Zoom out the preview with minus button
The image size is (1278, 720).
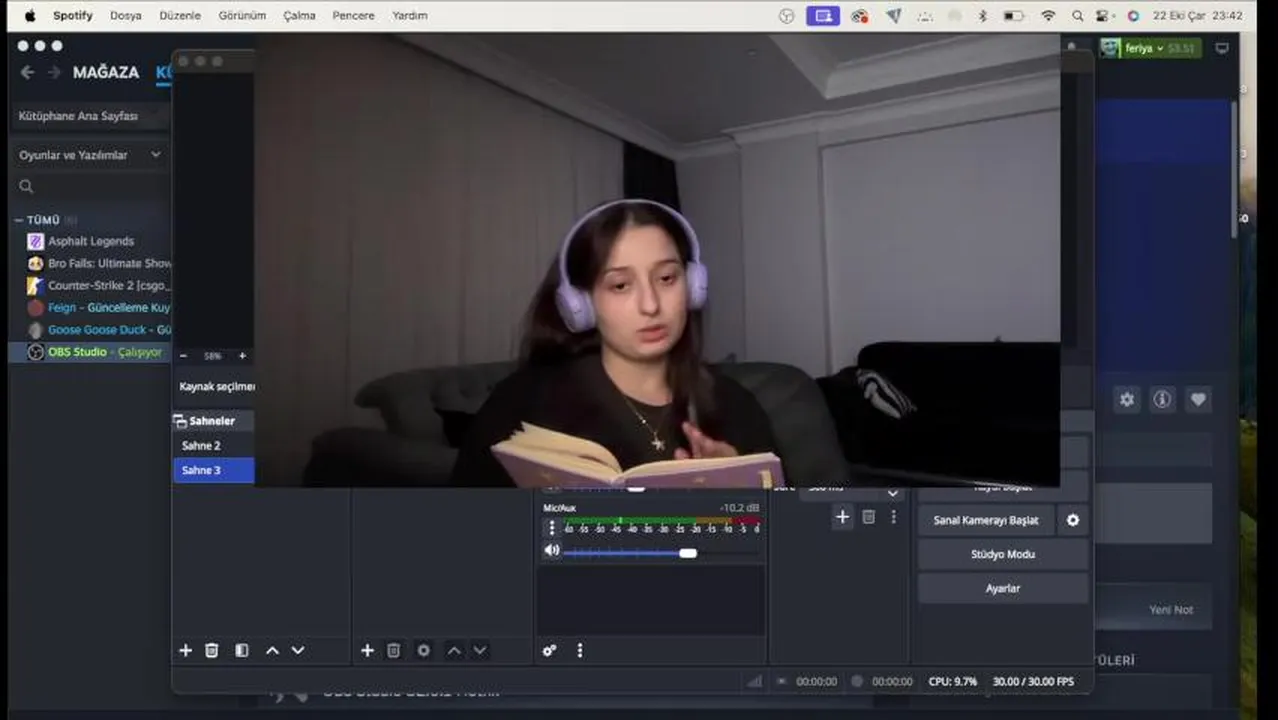[183, 356]
